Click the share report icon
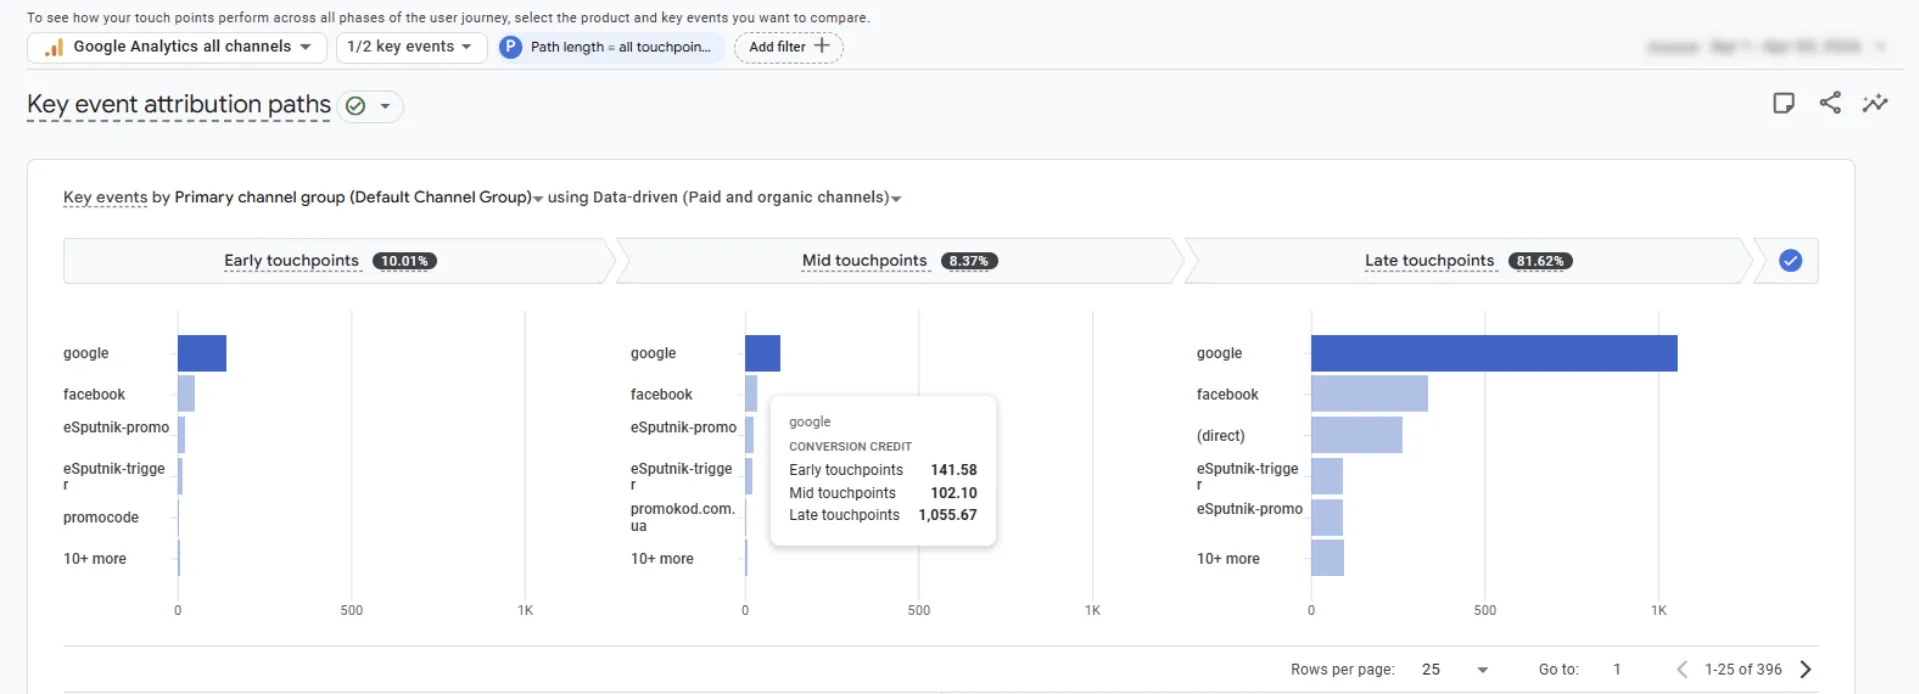This screenshot has width=1919, height=694. pyautogui.click(x=1830, y=103)
